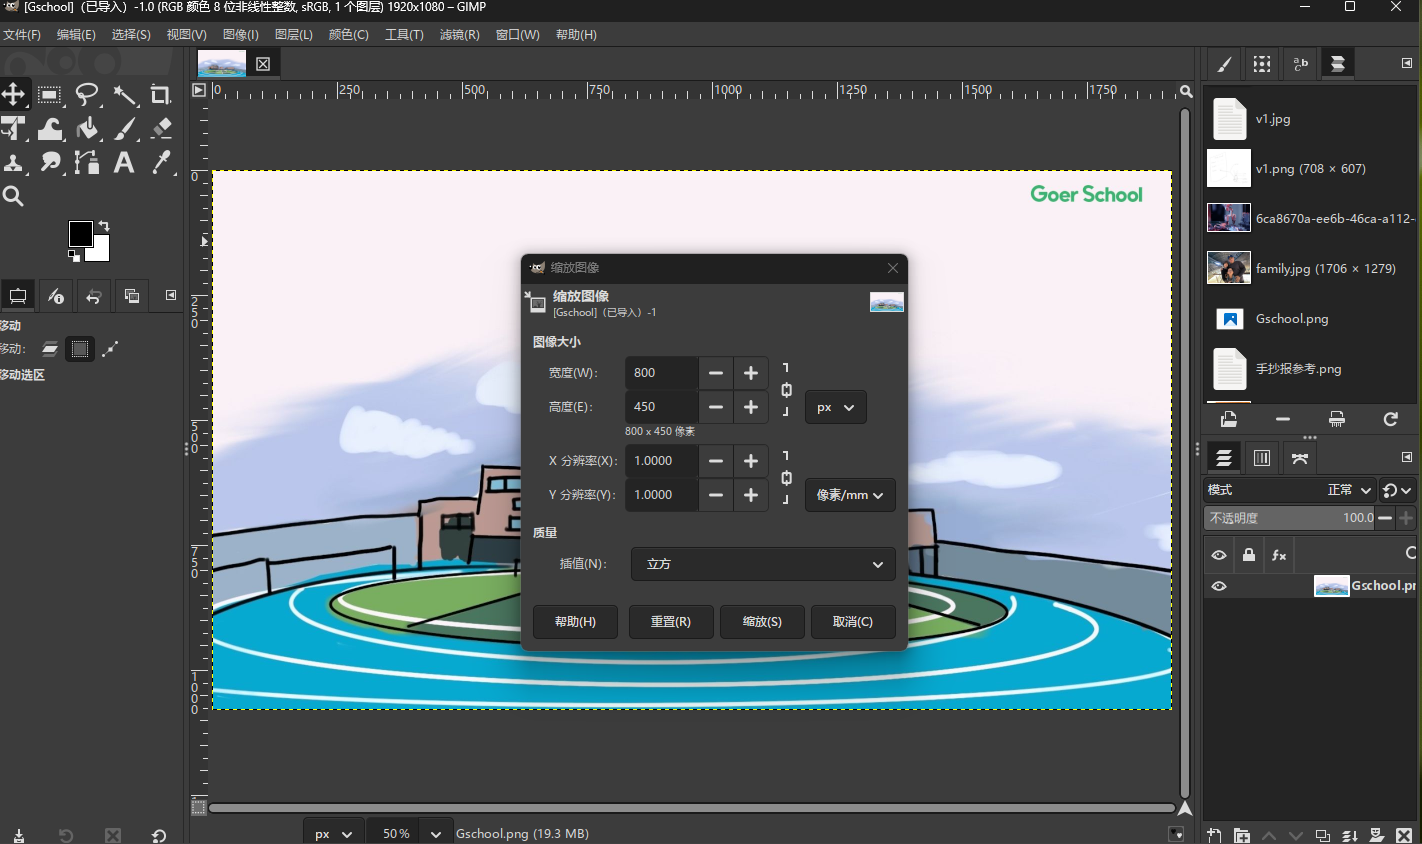
Task: Select the Free Select lasso tool
Action: (x=87, y=95)
